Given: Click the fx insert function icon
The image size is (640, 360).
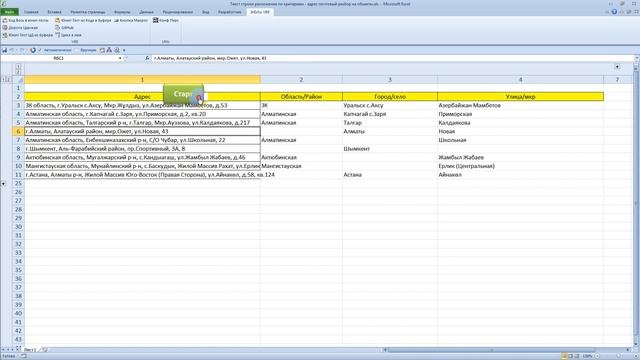Looking at the screenshot, I should pos(147,58).
